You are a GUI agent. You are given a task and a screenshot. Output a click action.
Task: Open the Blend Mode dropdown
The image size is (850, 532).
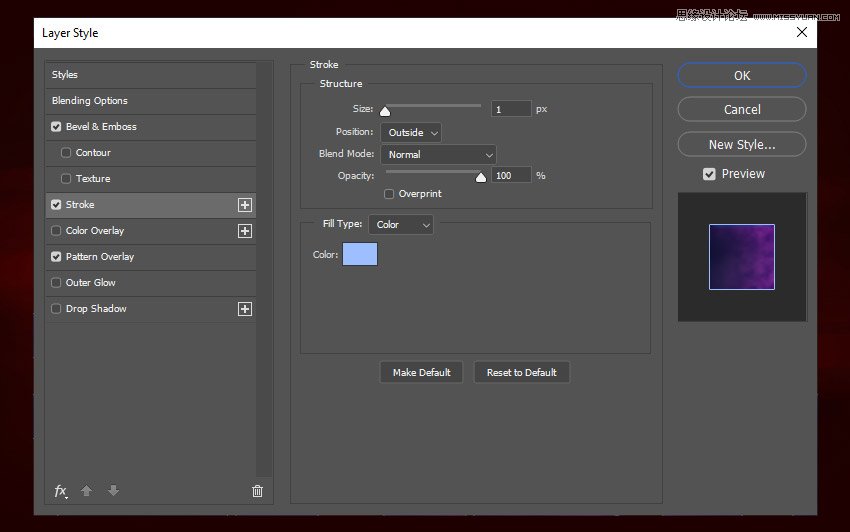point(438,155)
